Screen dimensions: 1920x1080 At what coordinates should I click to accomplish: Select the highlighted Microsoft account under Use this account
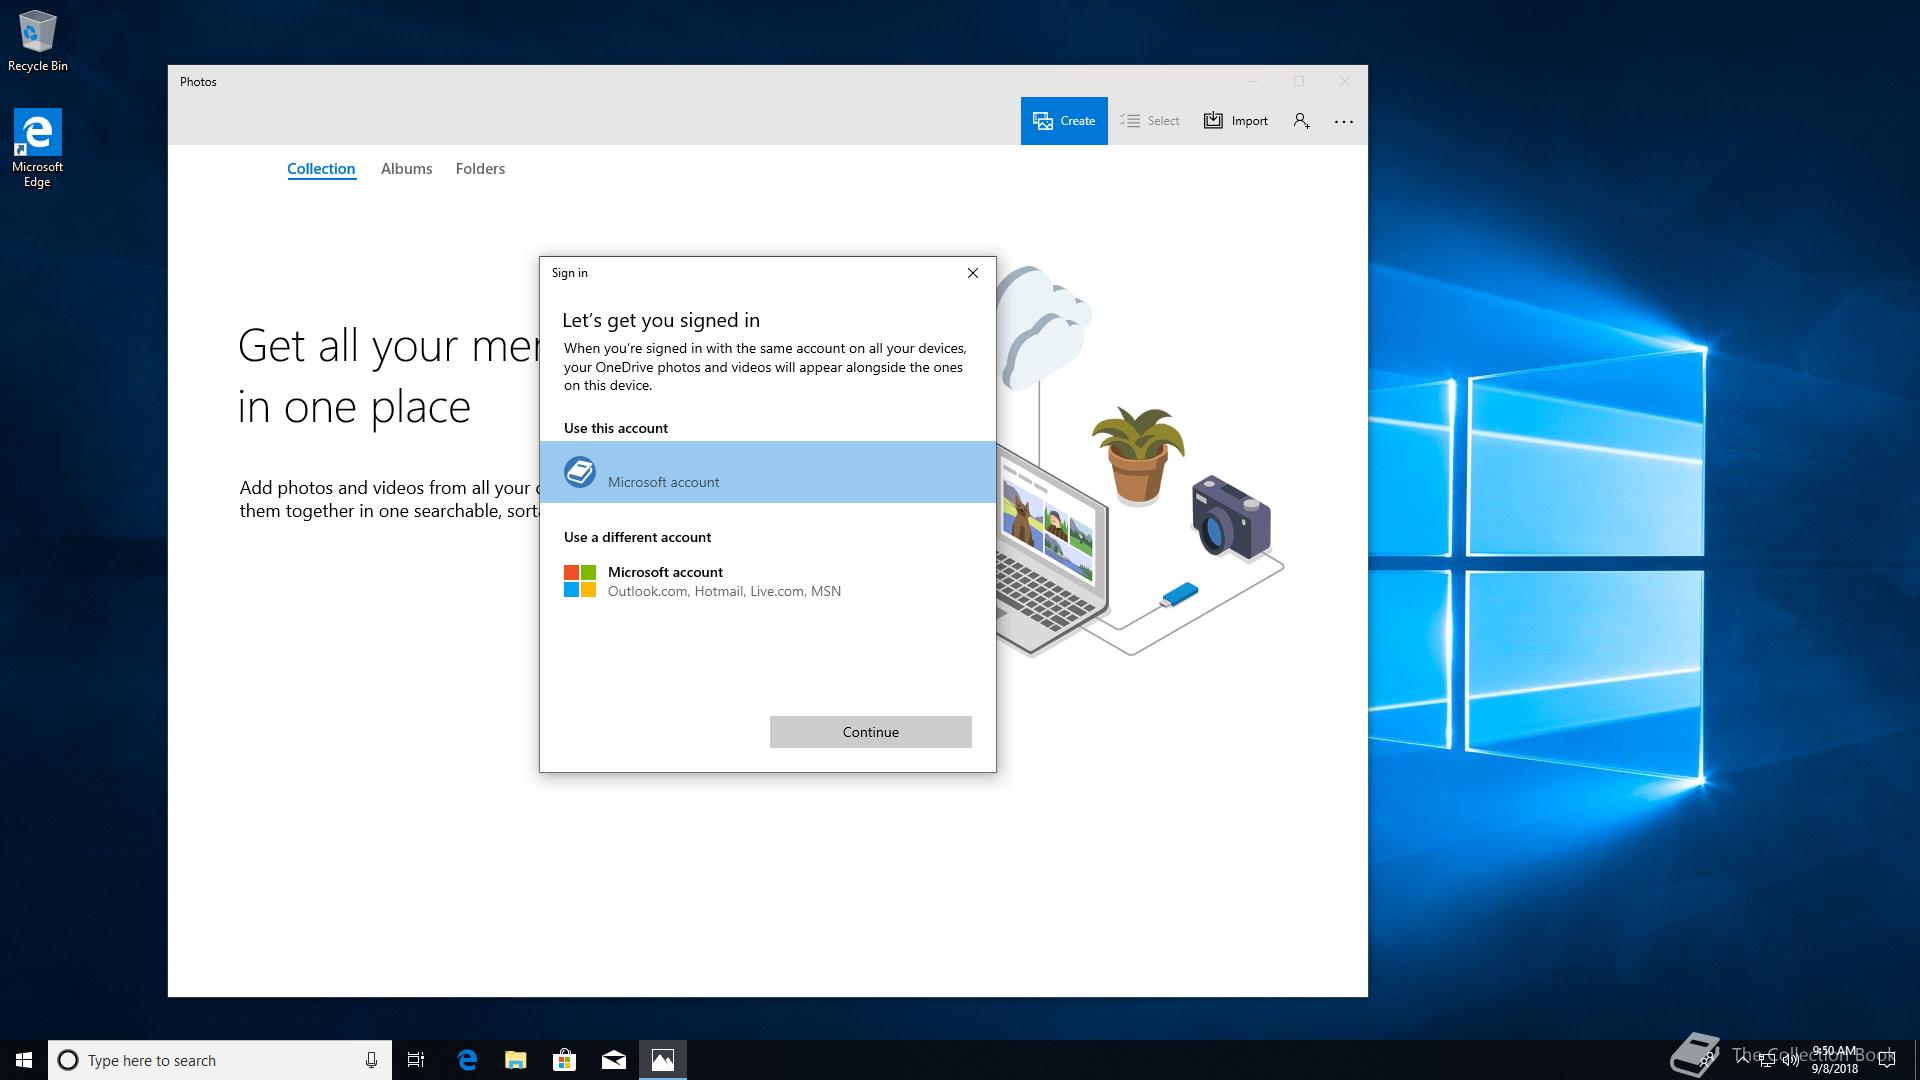pos(768,472)
